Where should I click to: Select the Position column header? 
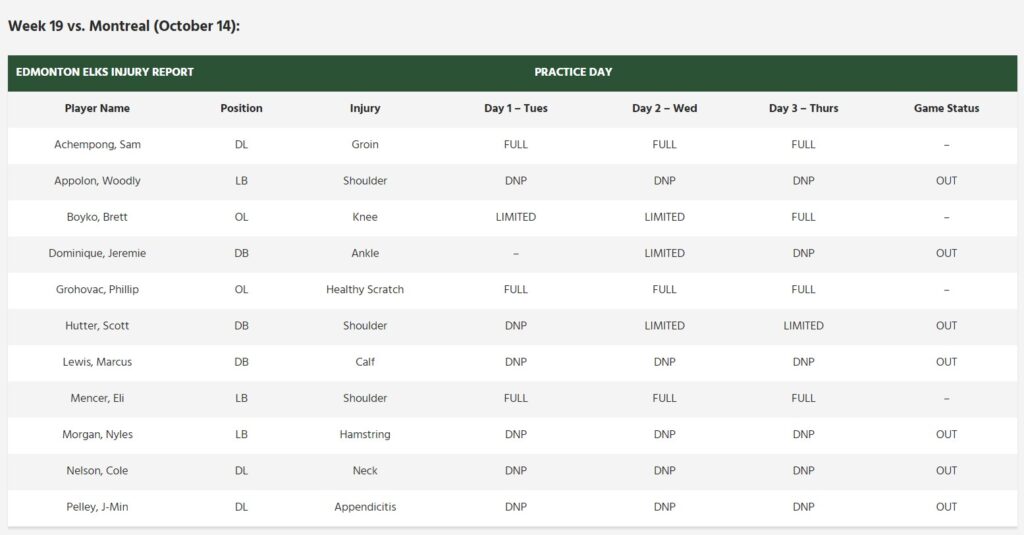tap(241, 108)
